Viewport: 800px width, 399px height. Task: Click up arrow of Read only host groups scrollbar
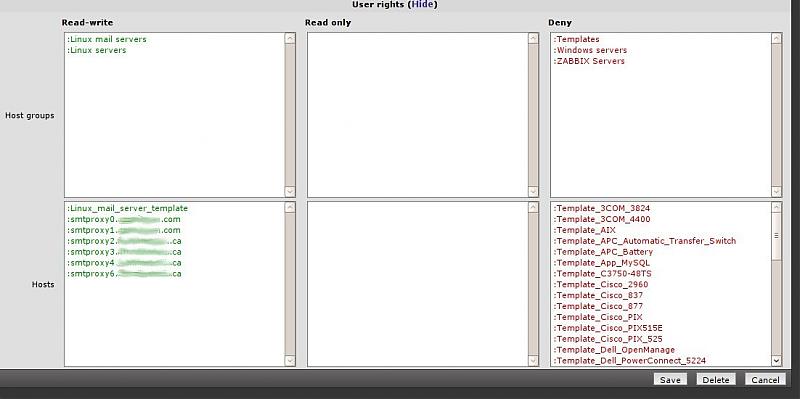[x=533, y=38]
